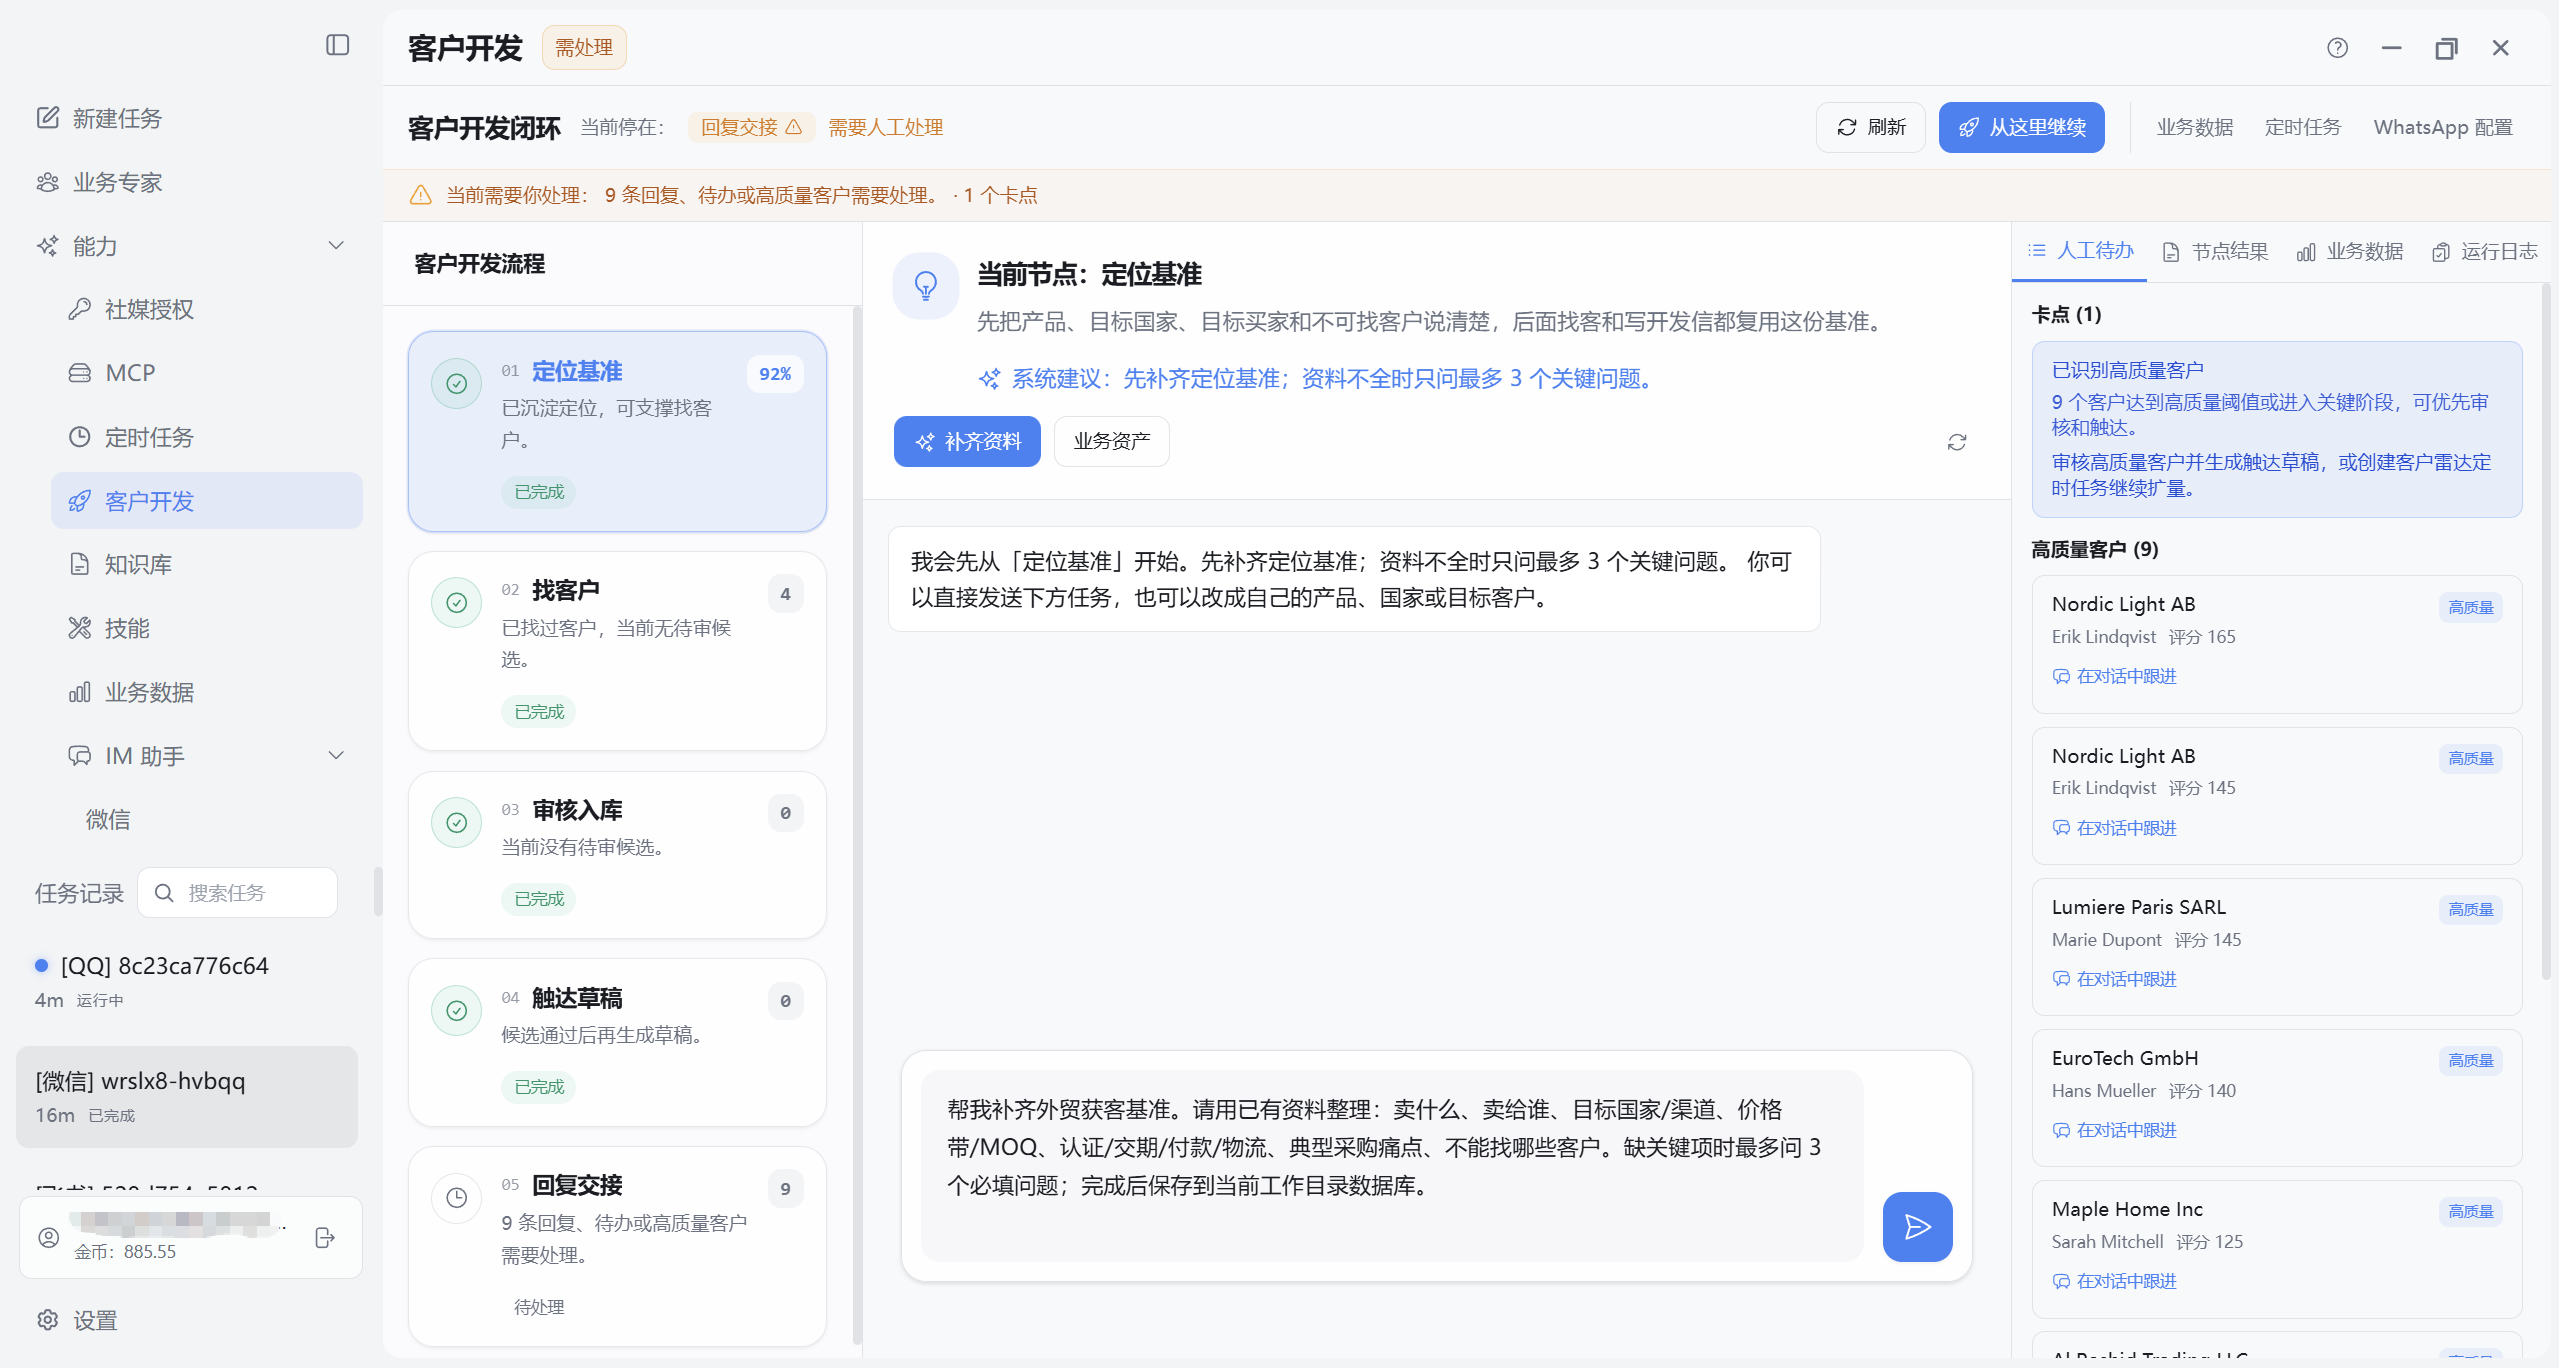2559x1368 pixels.
Task: Click the count badge 9 on 回复交接
Action: [785, 1189]
